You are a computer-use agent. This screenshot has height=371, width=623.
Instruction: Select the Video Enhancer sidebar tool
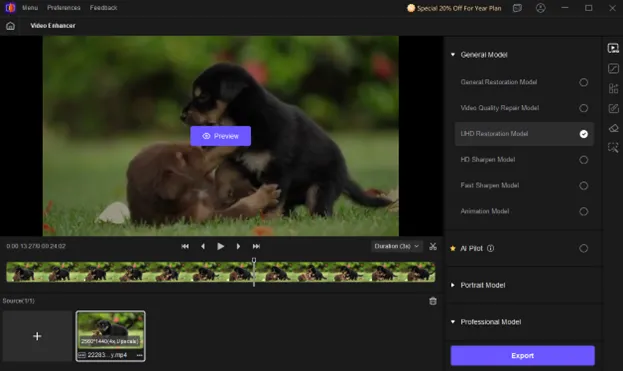[x=613, y=48]
